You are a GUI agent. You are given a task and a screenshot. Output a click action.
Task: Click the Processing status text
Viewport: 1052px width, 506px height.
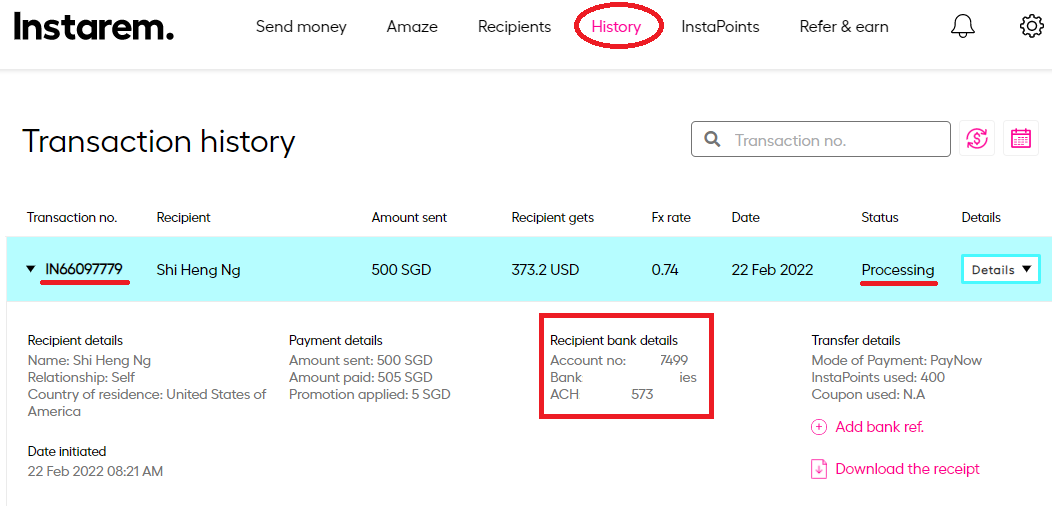898,270
